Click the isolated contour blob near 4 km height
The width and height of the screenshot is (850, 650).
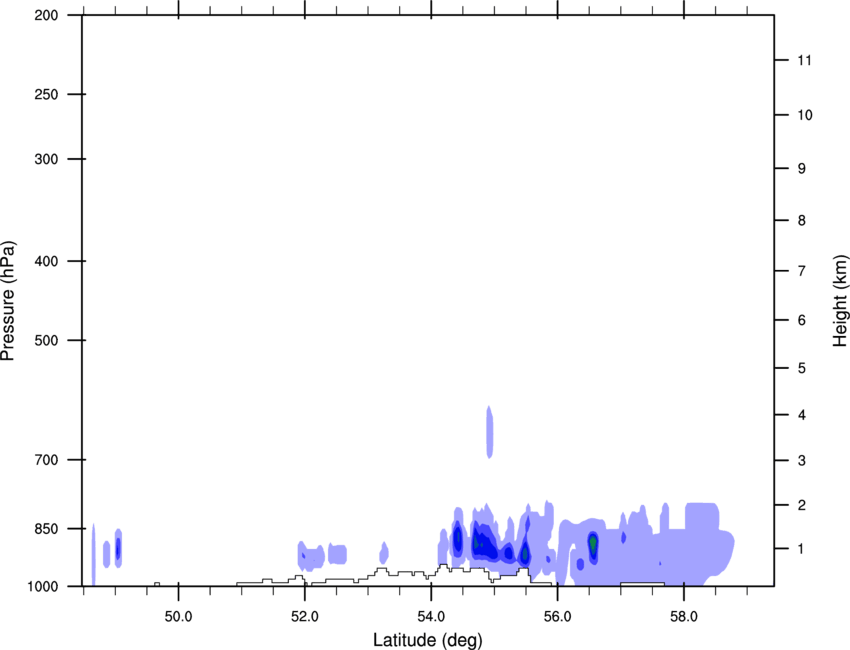490,432
